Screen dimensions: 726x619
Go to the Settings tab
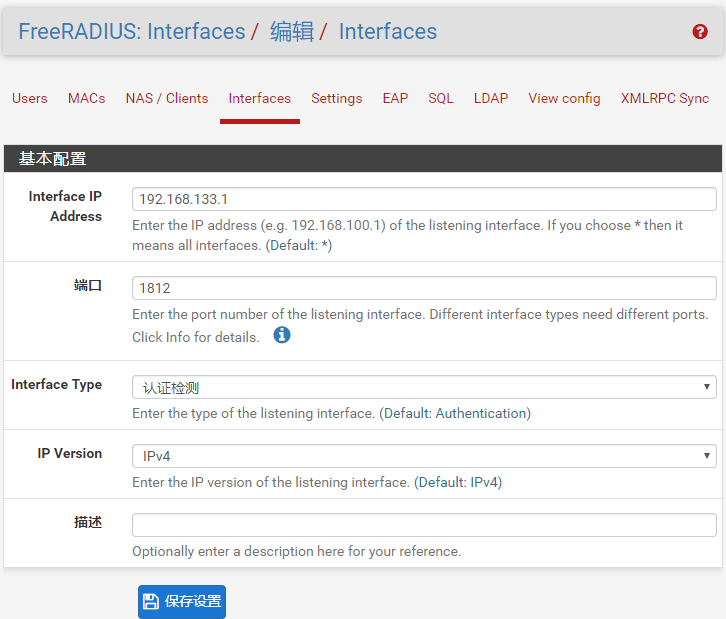pyautogui.click(x=337, y=98)
